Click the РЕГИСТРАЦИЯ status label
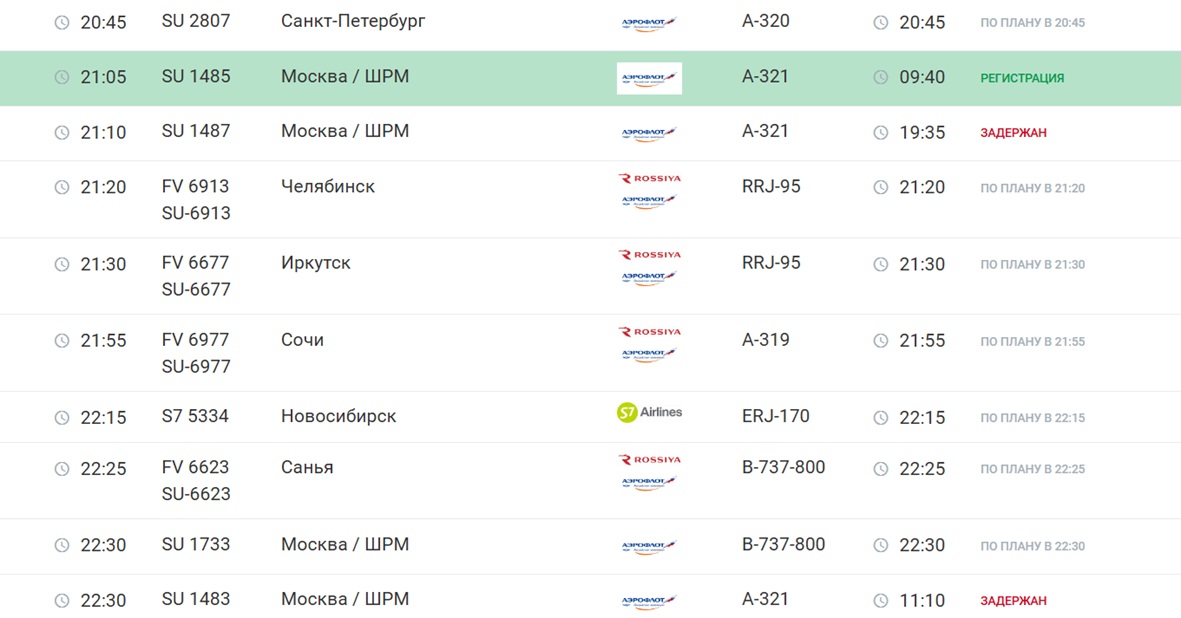This screenshot has width=1181, height=618. click(x=1022, y=78)
